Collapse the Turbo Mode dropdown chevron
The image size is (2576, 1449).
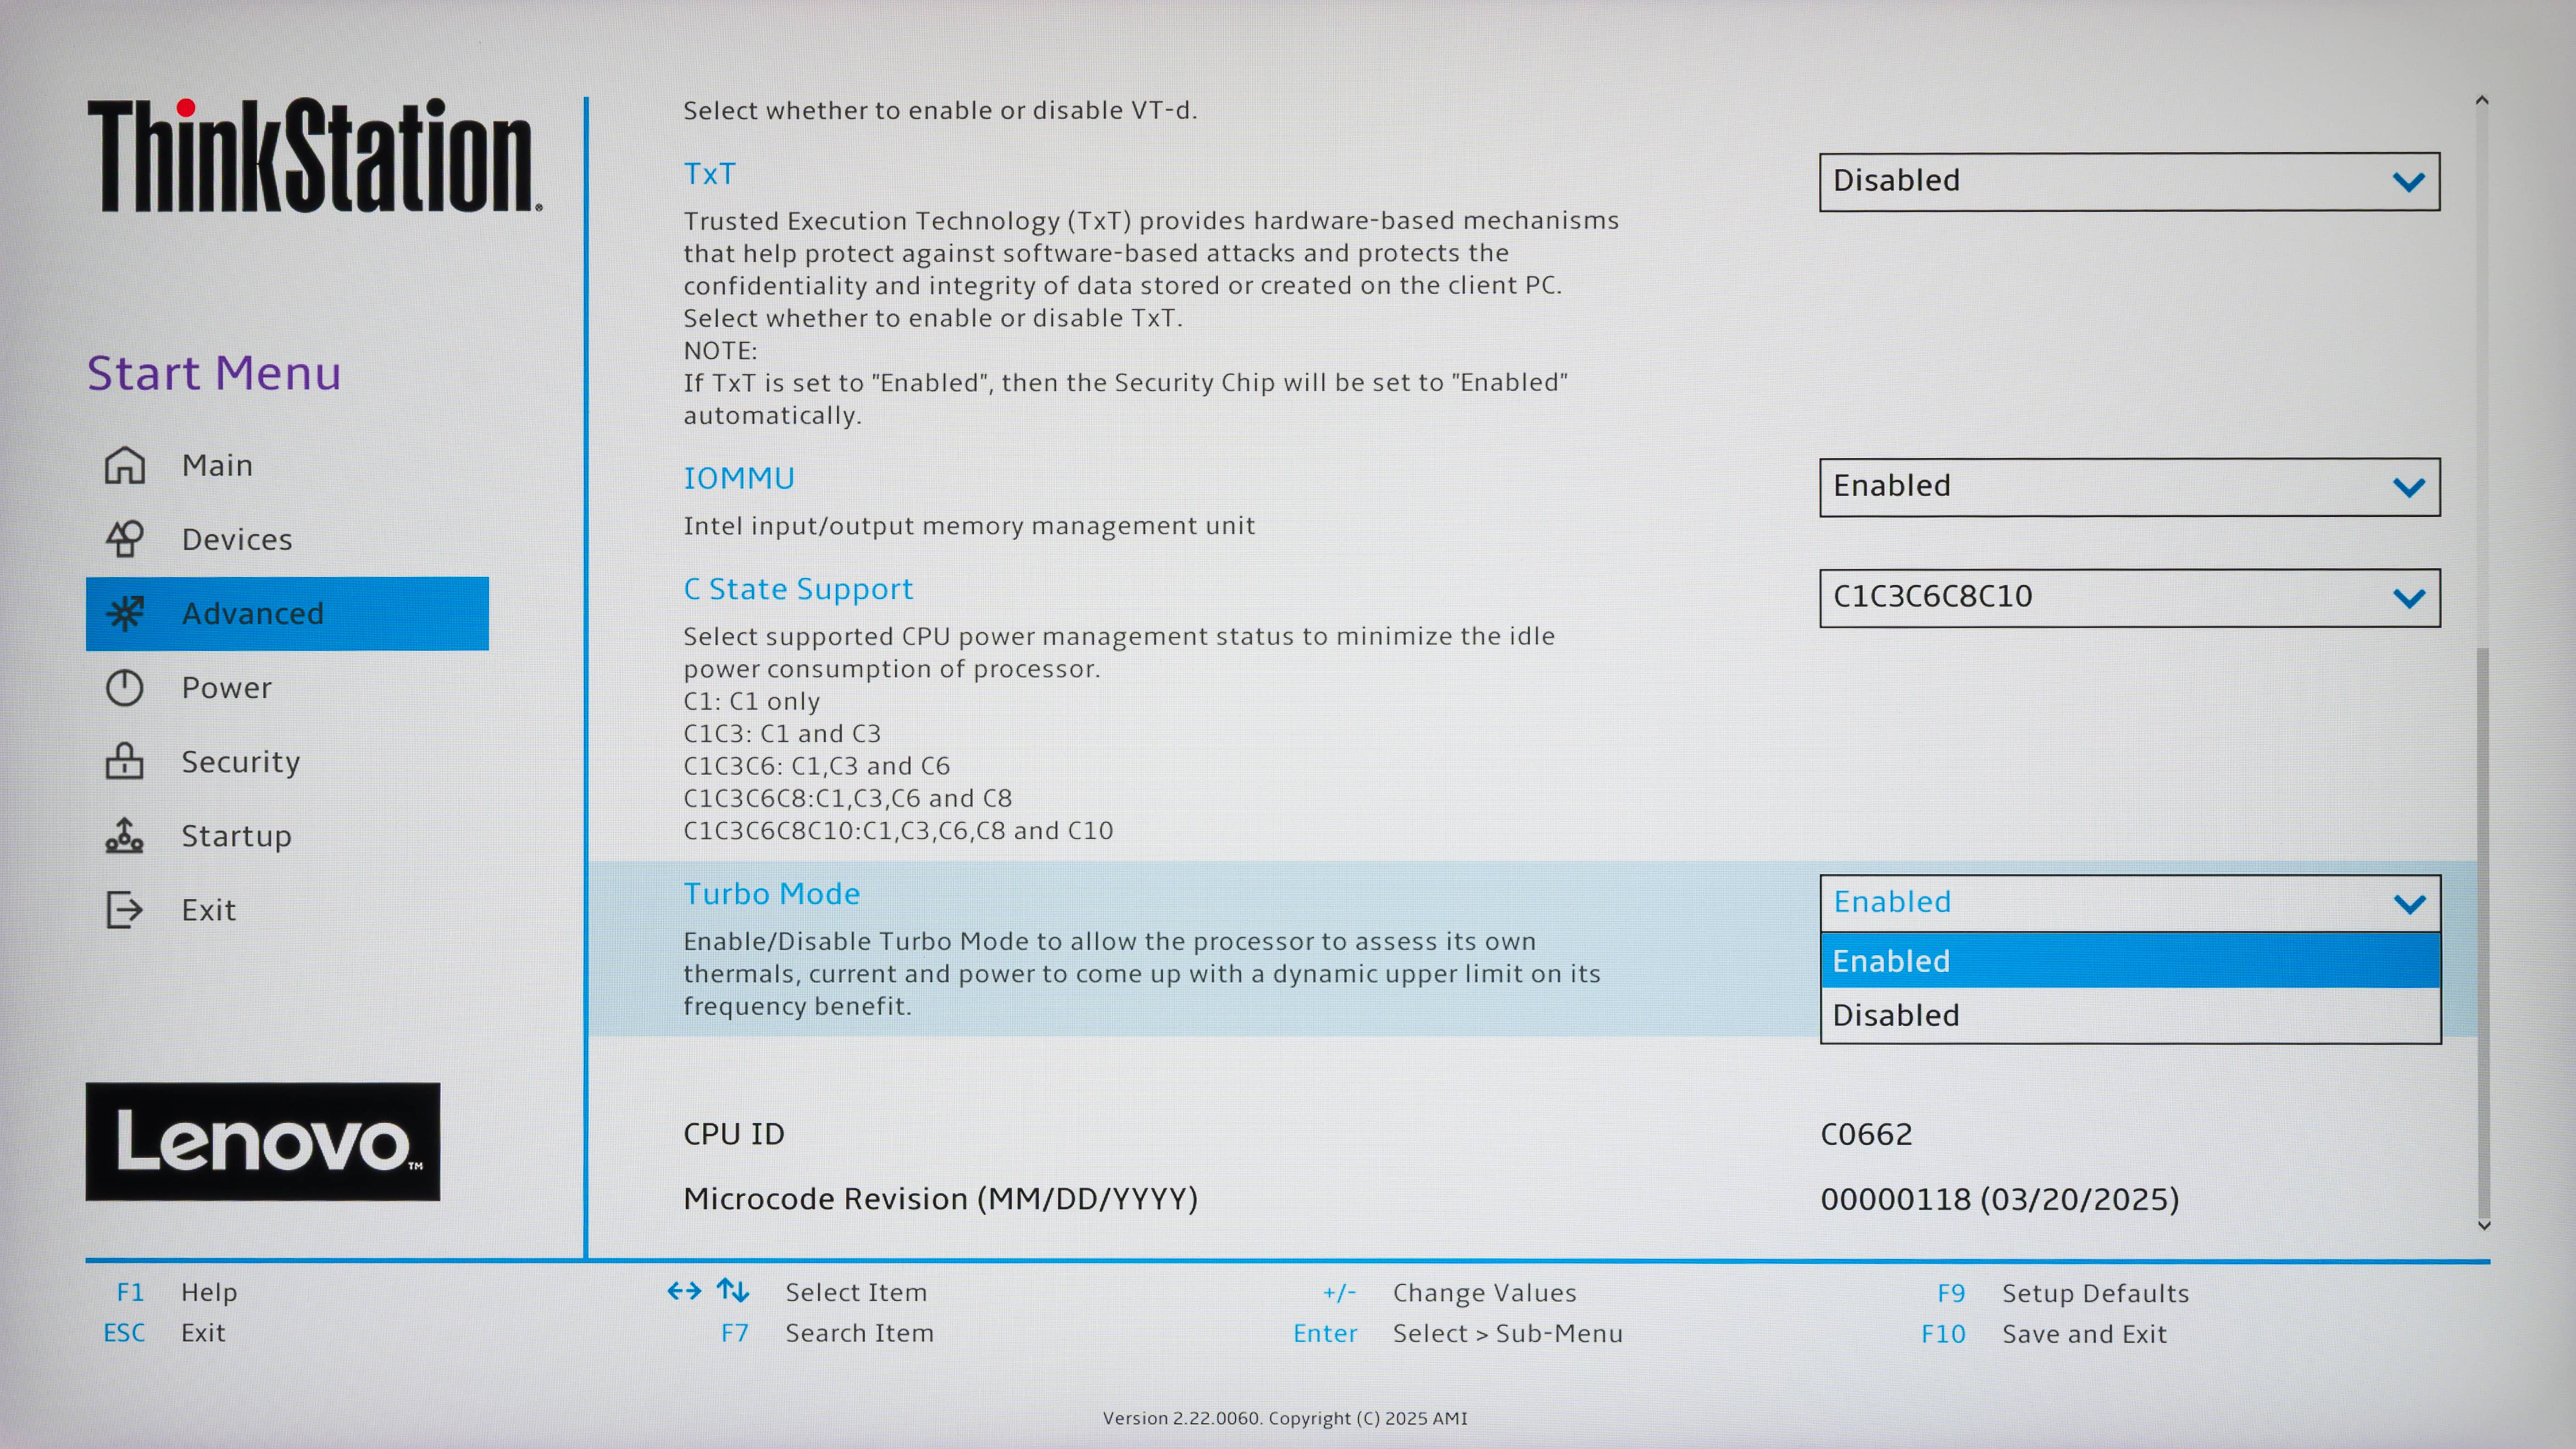2409,904
